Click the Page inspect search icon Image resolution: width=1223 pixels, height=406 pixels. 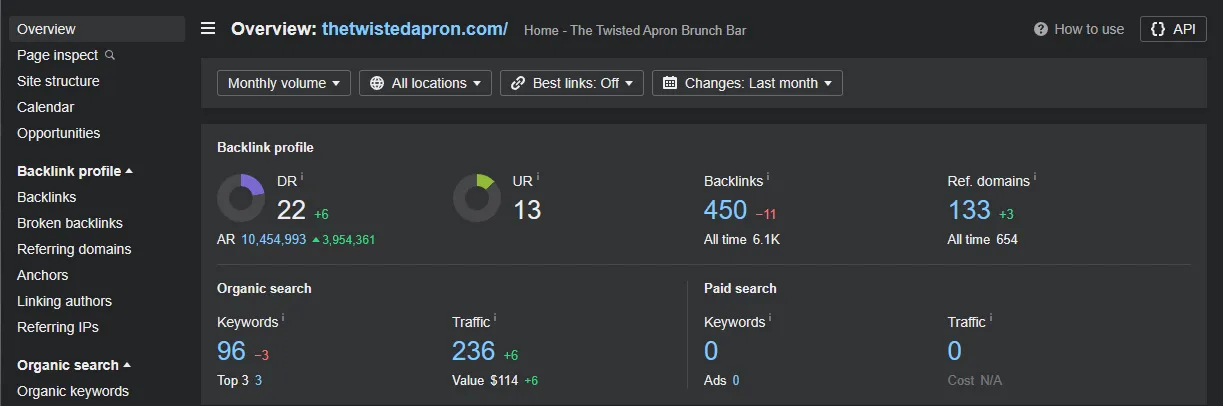pos(110,55)
